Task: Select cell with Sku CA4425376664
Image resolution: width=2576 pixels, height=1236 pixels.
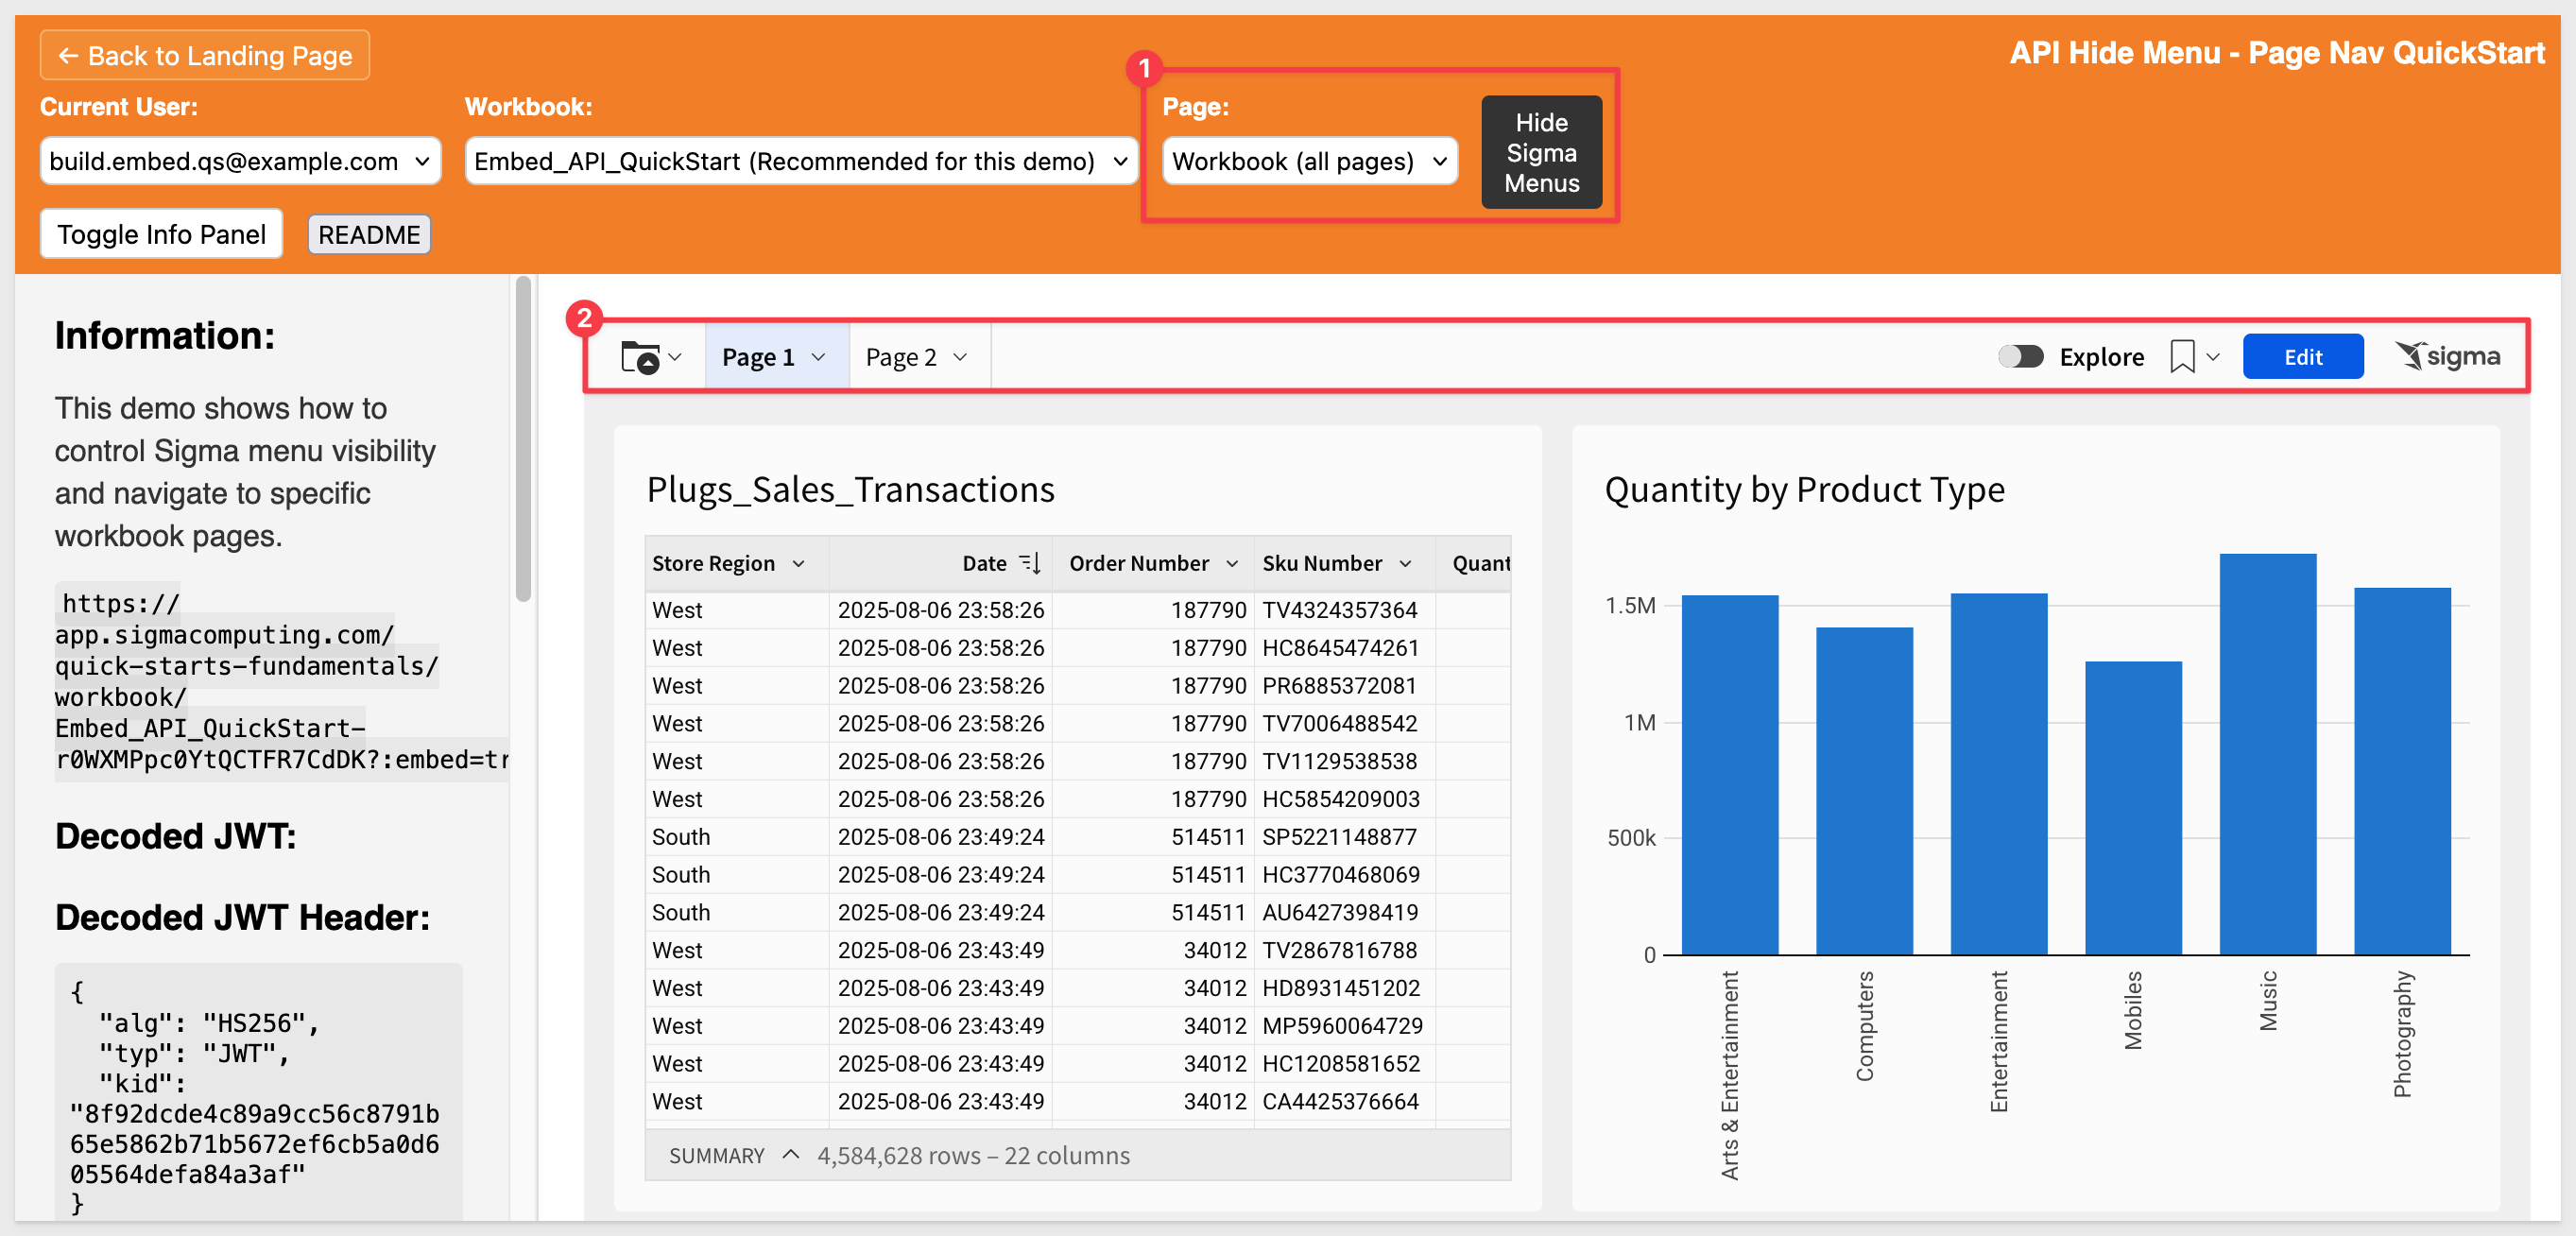Action: click(1343, 1102)
